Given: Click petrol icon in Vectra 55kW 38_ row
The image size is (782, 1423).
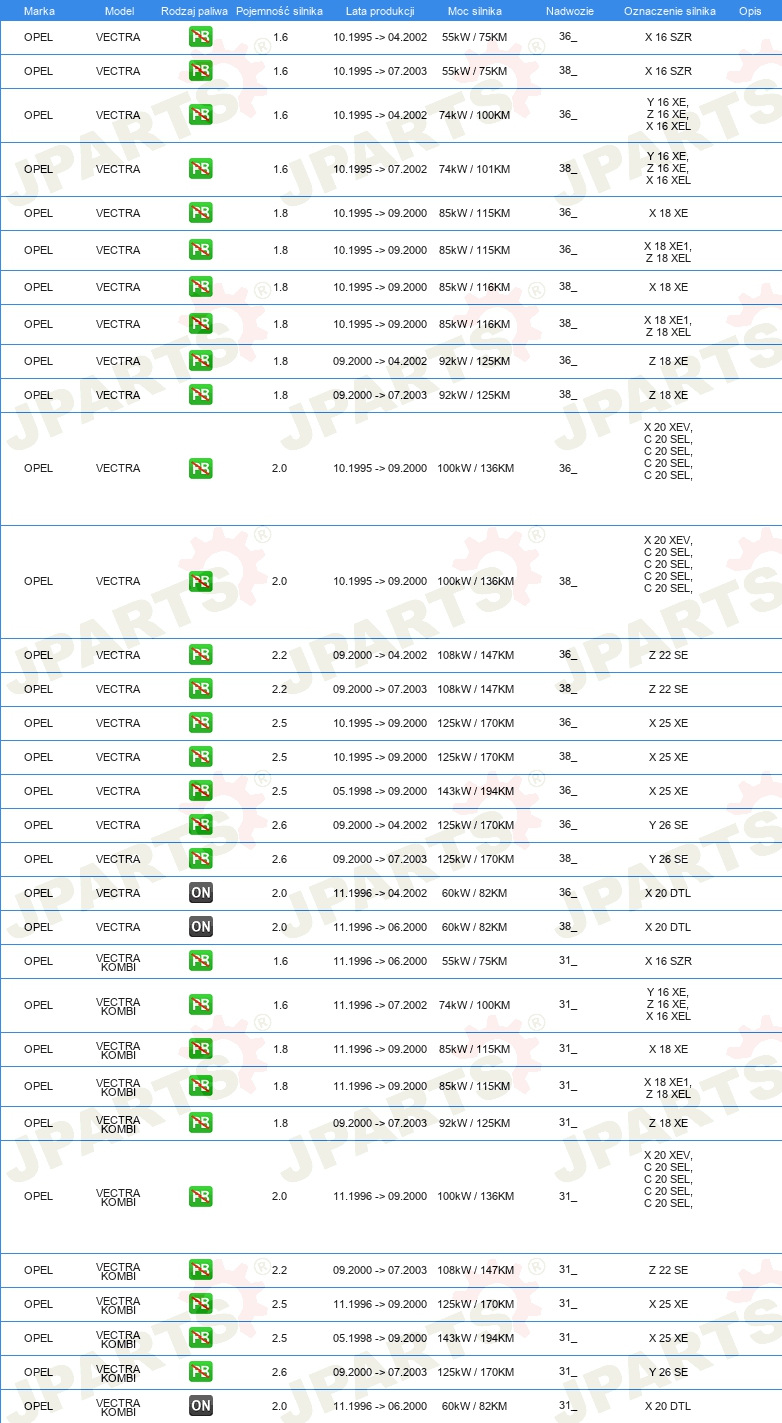Looking at the screenshot, I should click(x=201, y=71).
